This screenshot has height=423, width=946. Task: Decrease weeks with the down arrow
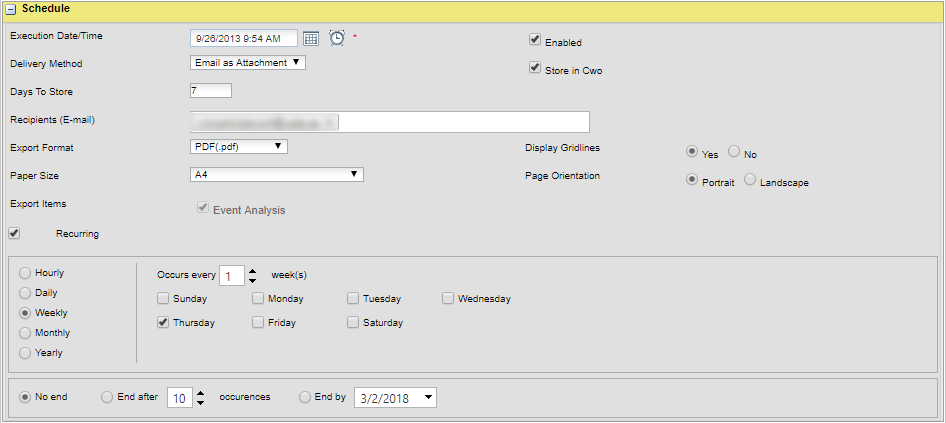[x=253, y=281]
